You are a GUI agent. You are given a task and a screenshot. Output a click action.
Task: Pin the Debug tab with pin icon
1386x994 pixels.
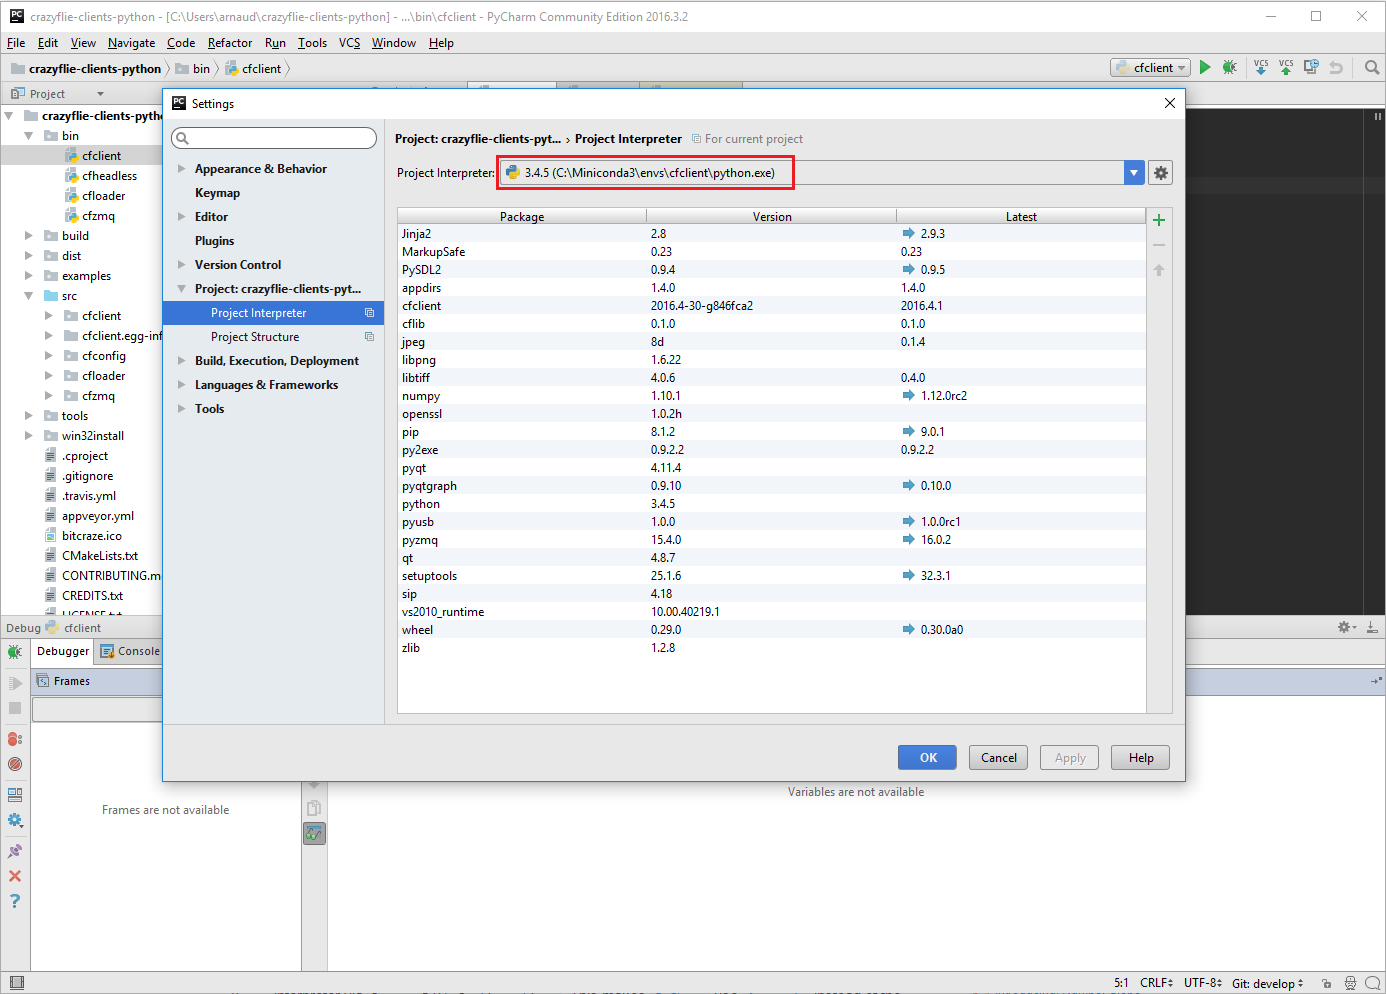[x=15, y=851]
